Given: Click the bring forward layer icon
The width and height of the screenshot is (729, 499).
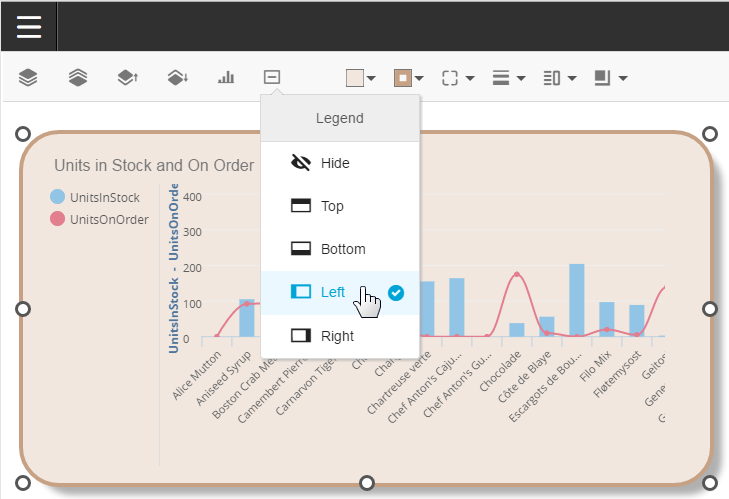Looking at the screenshot, I should pyautogui.click(x=127, y=77).
